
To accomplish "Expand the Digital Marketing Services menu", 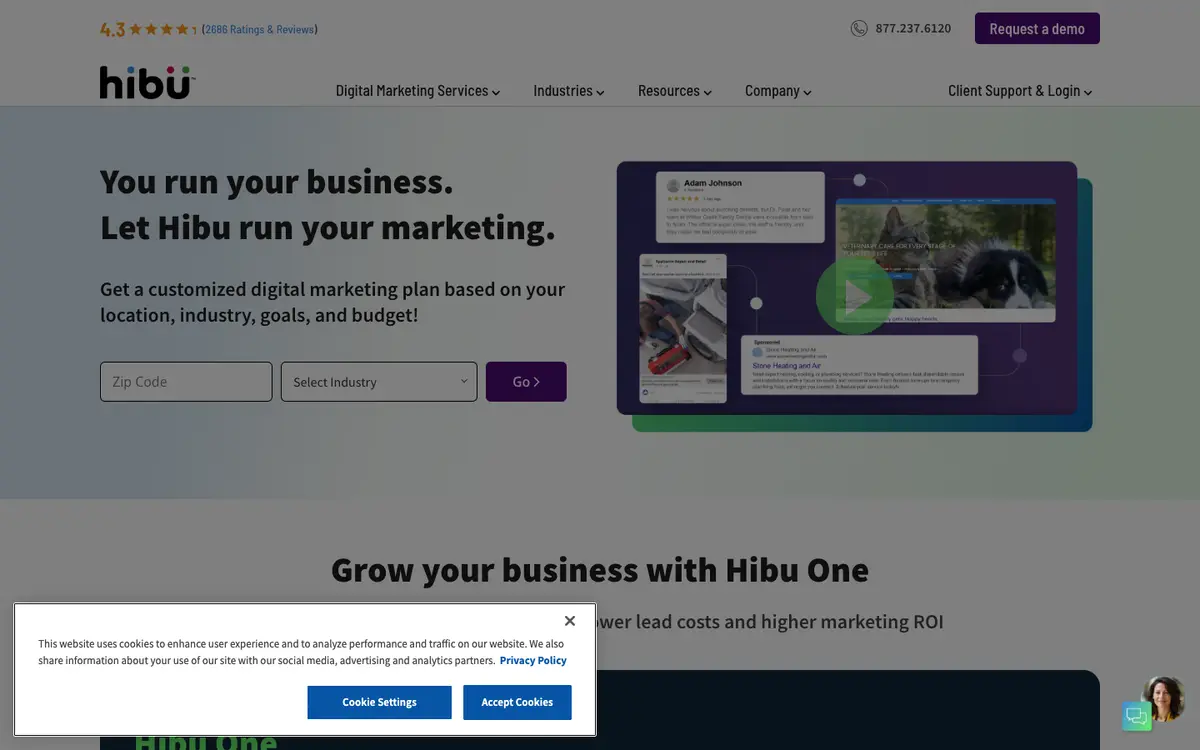I will coord(418,91).
